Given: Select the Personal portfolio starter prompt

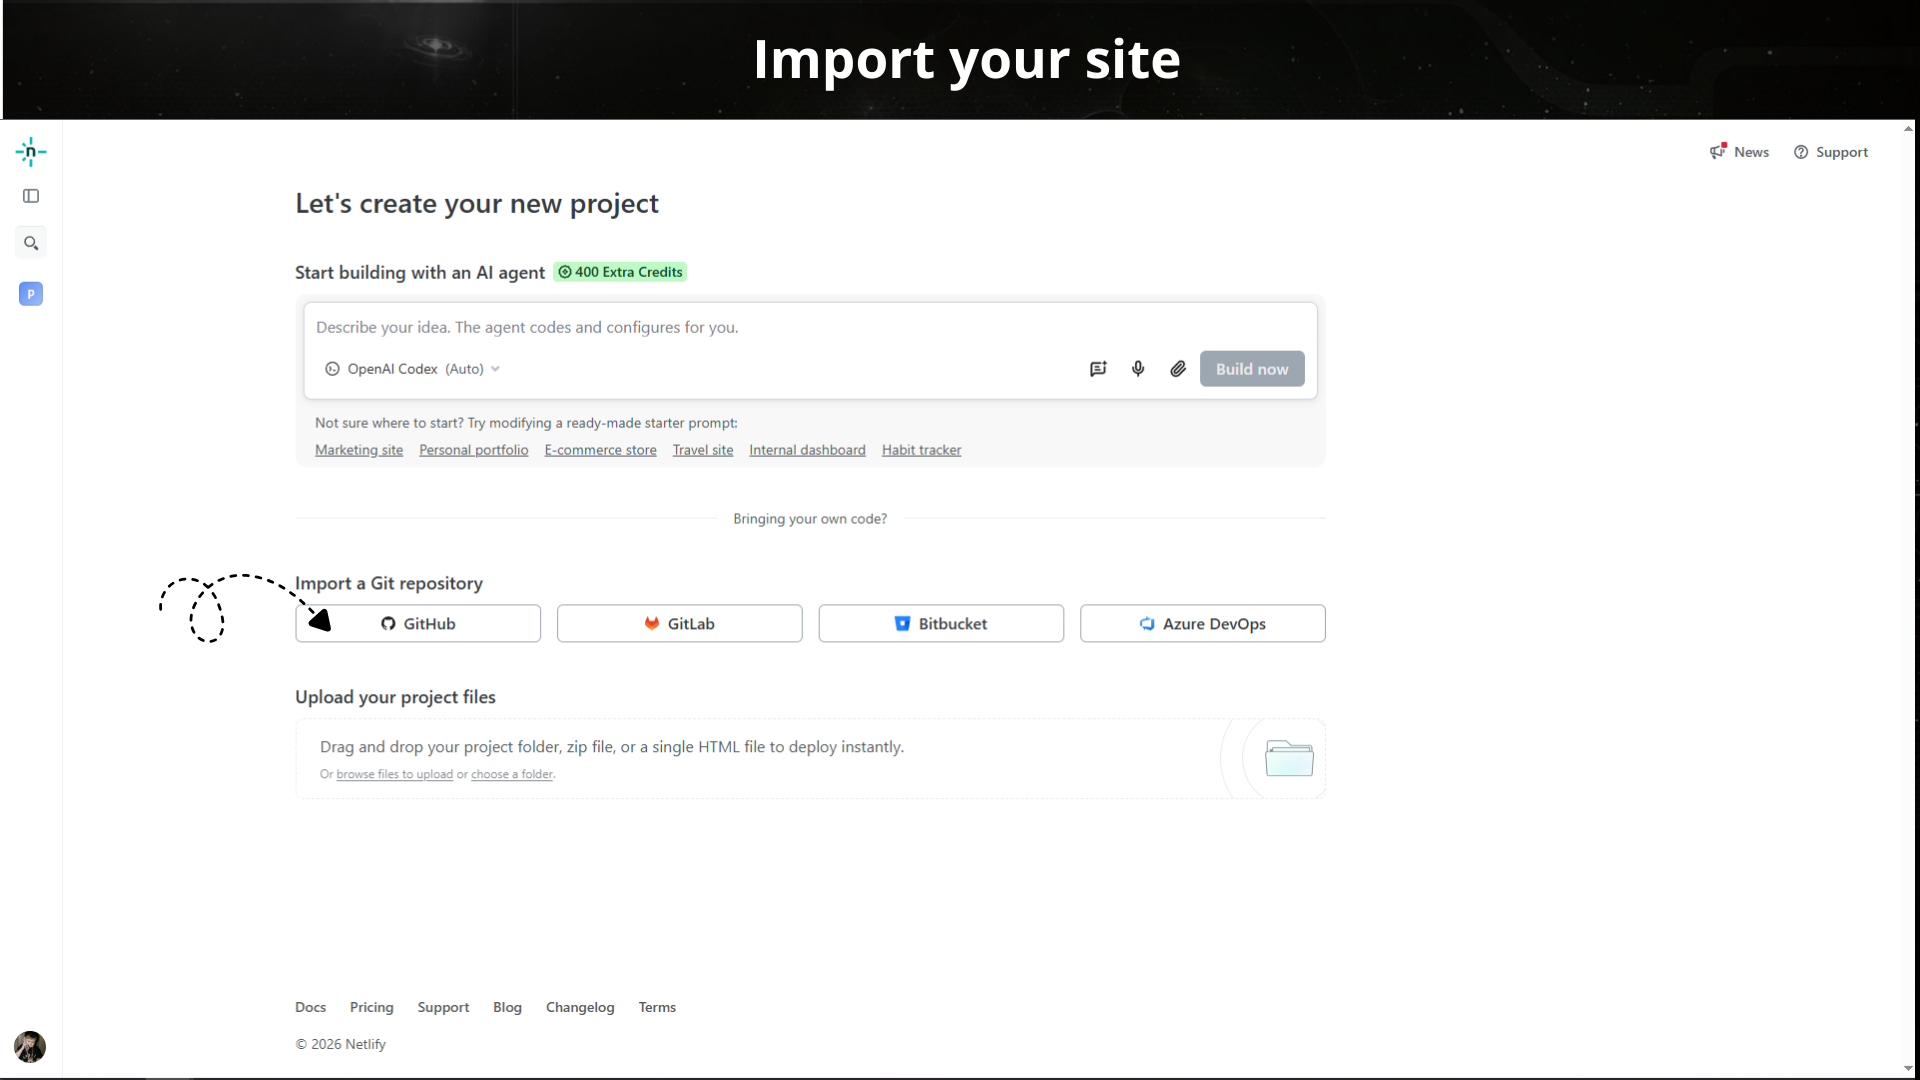Looking at the screenshot, I should tap(474, 450).
